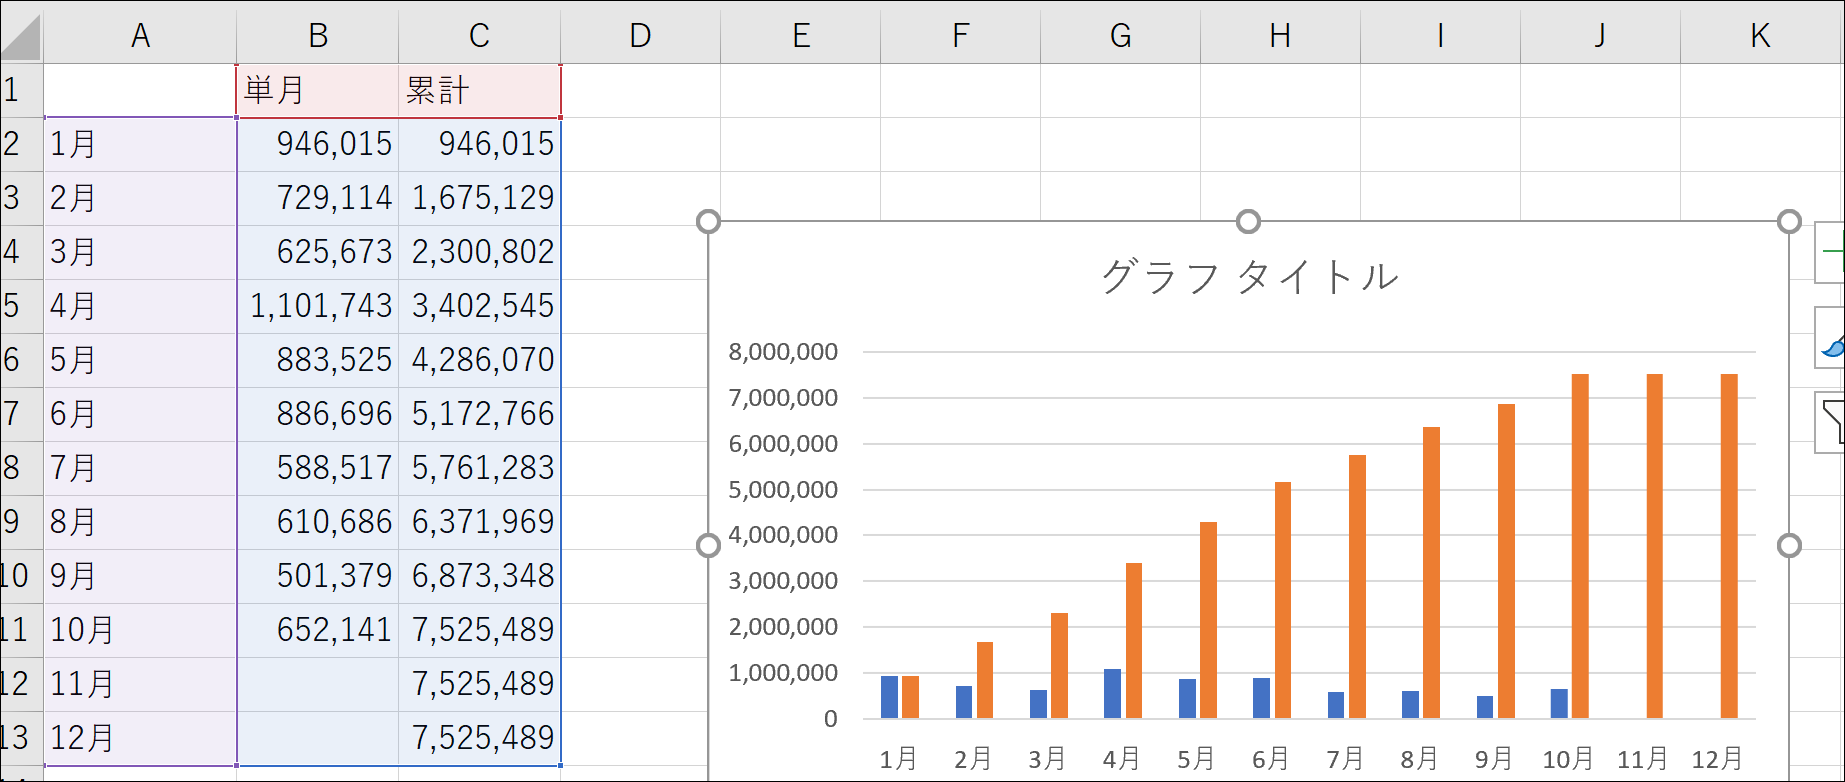1845x782 pixels.
Task: Click cell with value 5,761,283
Action: (479, 468)
